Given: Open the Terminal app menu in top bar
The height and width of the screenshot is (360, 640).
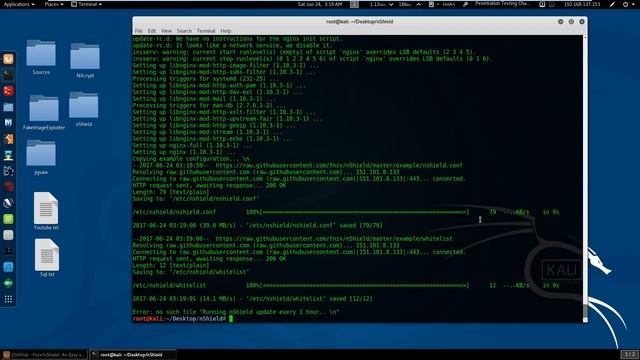Looking at the screenshot, I should [x=87, y=4].
